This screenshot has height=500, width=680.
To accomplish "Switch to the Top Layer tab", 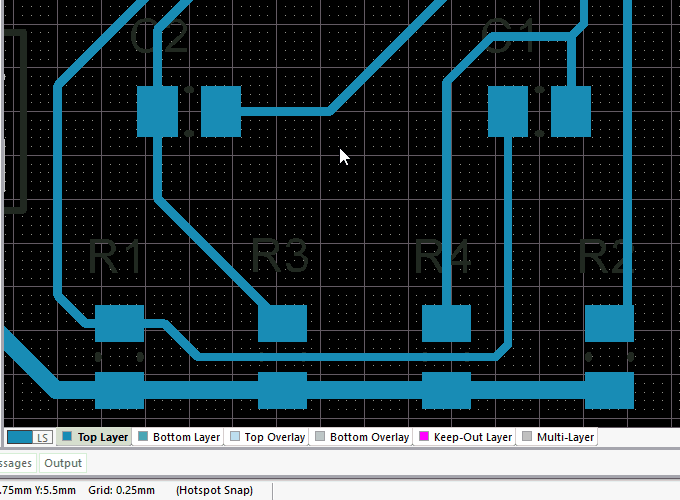I will 94,437.
